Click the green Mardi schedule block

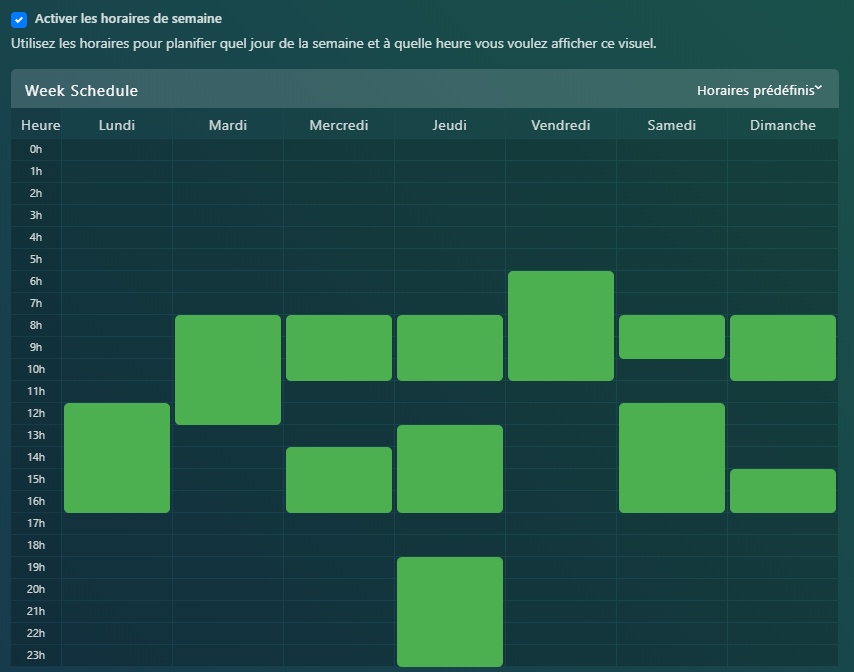[x=228, y=370]
